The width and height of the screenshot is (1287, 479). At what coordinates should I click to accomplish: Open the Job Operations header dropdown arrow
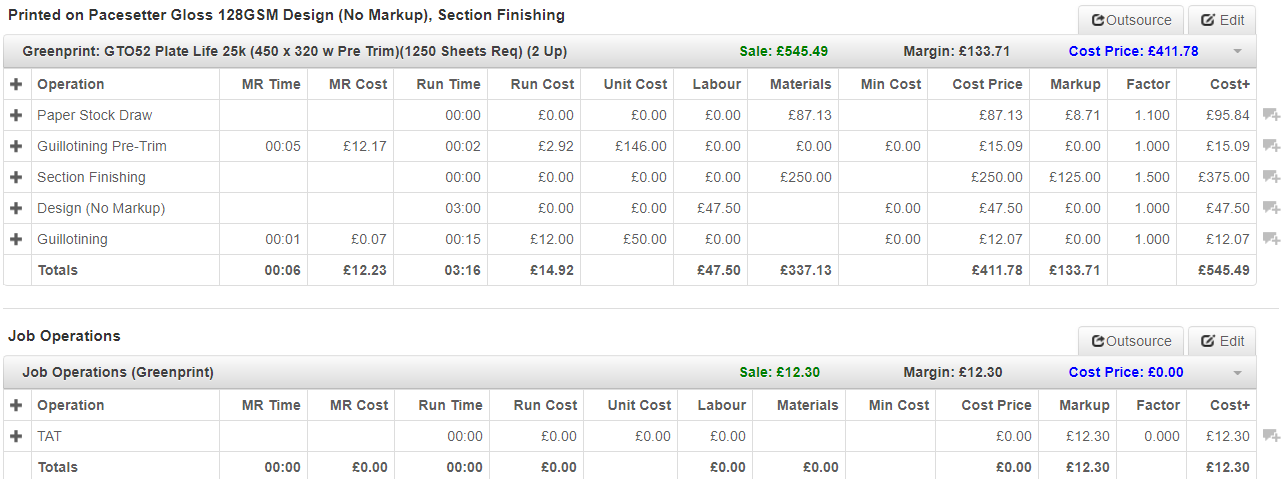tap(1238, 373)
